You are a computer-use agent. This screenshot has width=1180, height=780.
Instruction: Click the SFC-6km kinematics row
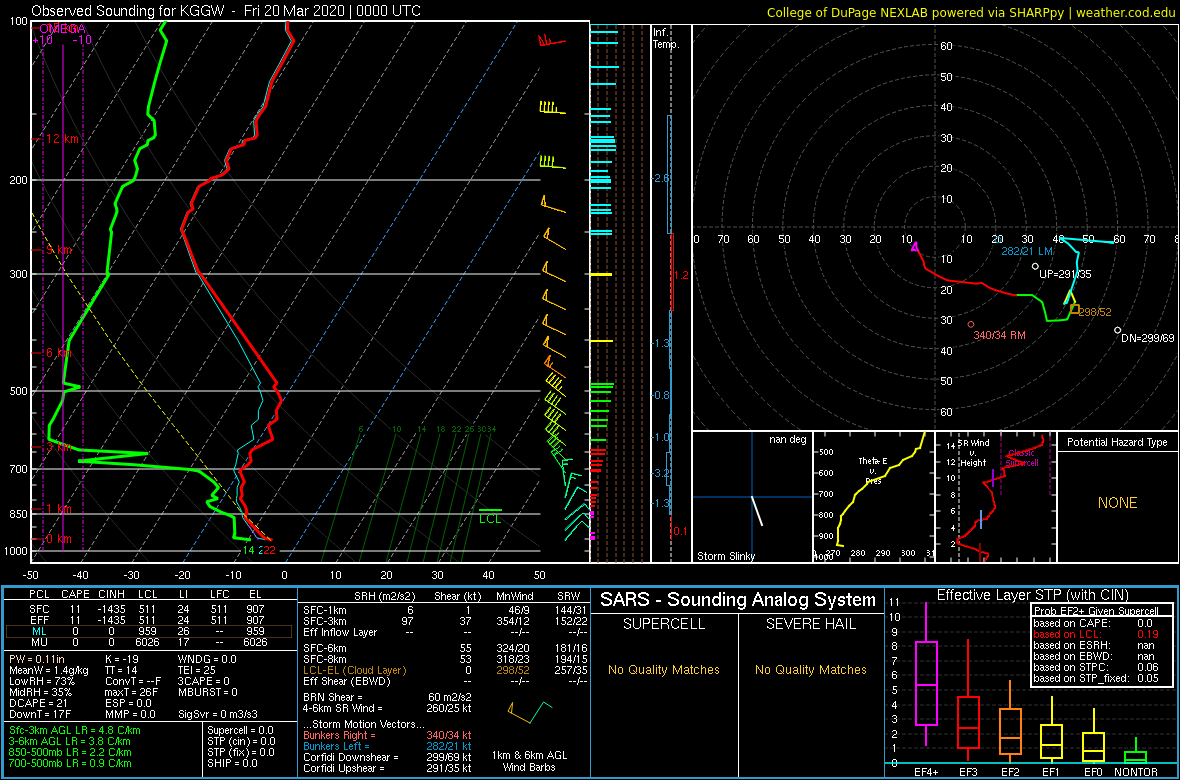445,648
